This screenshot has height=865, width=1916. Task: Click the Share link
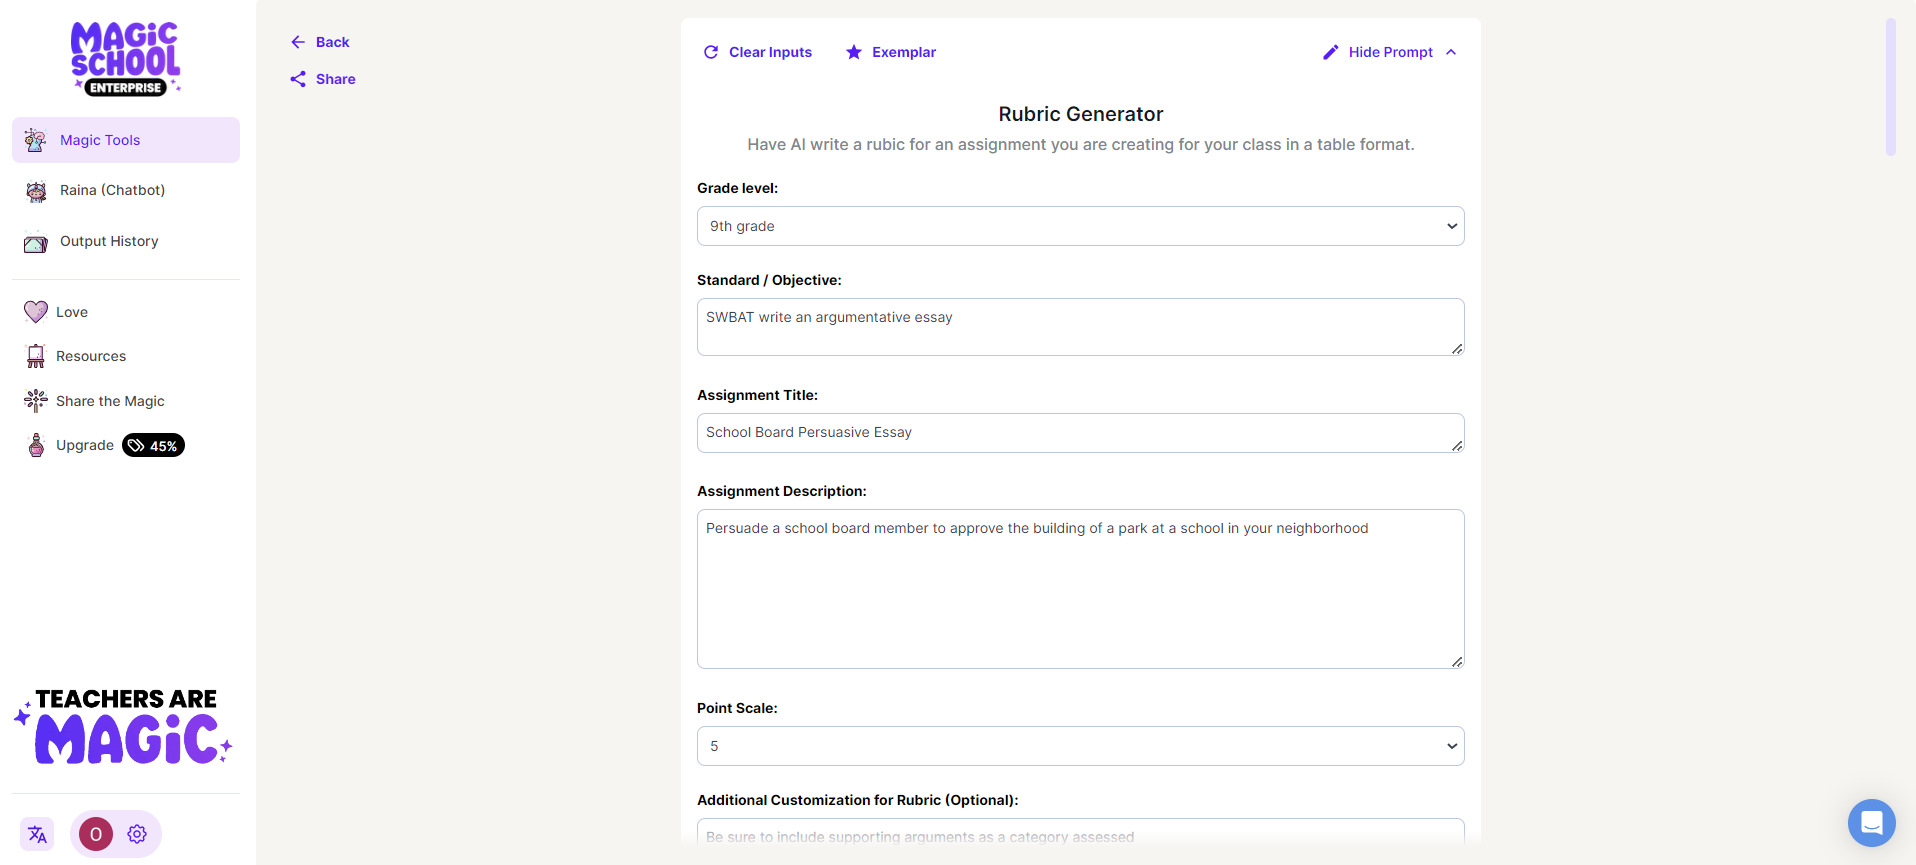point(323,79)
